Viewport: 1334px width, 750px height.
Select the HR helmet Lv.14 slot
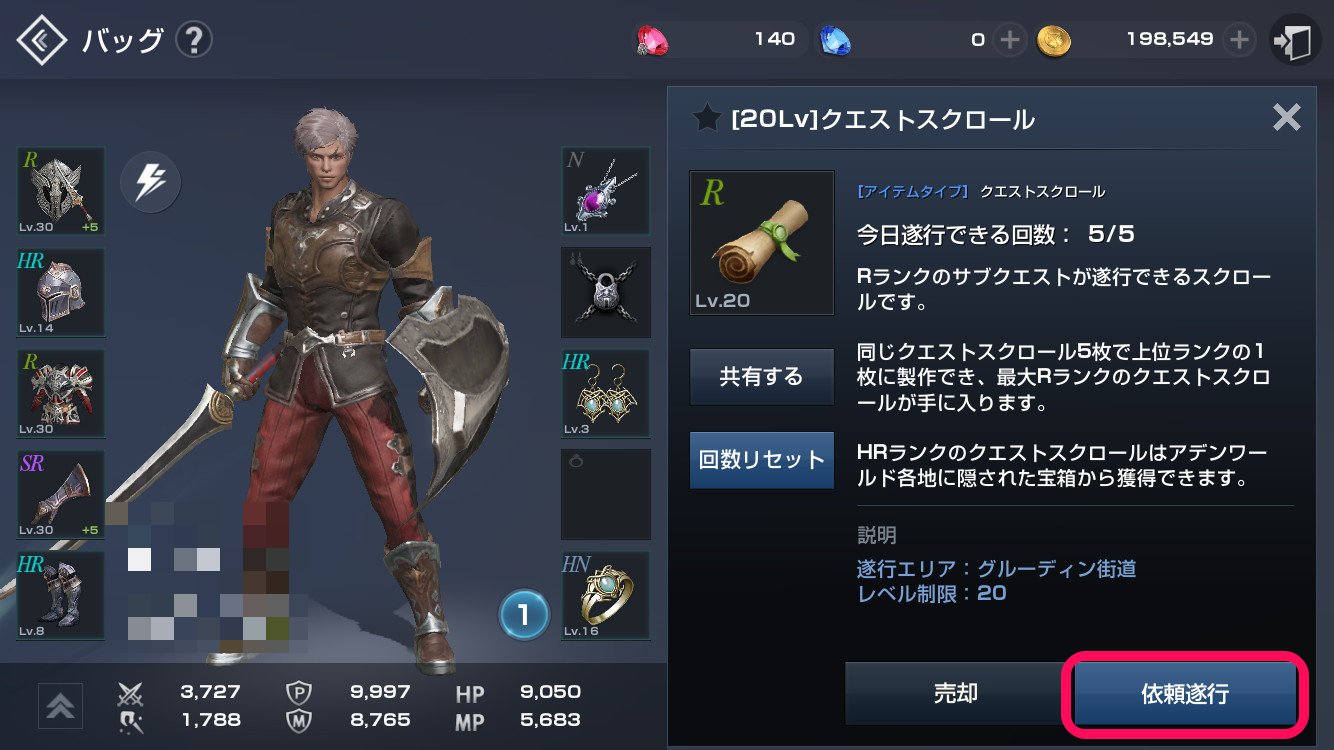pos(60,292)
